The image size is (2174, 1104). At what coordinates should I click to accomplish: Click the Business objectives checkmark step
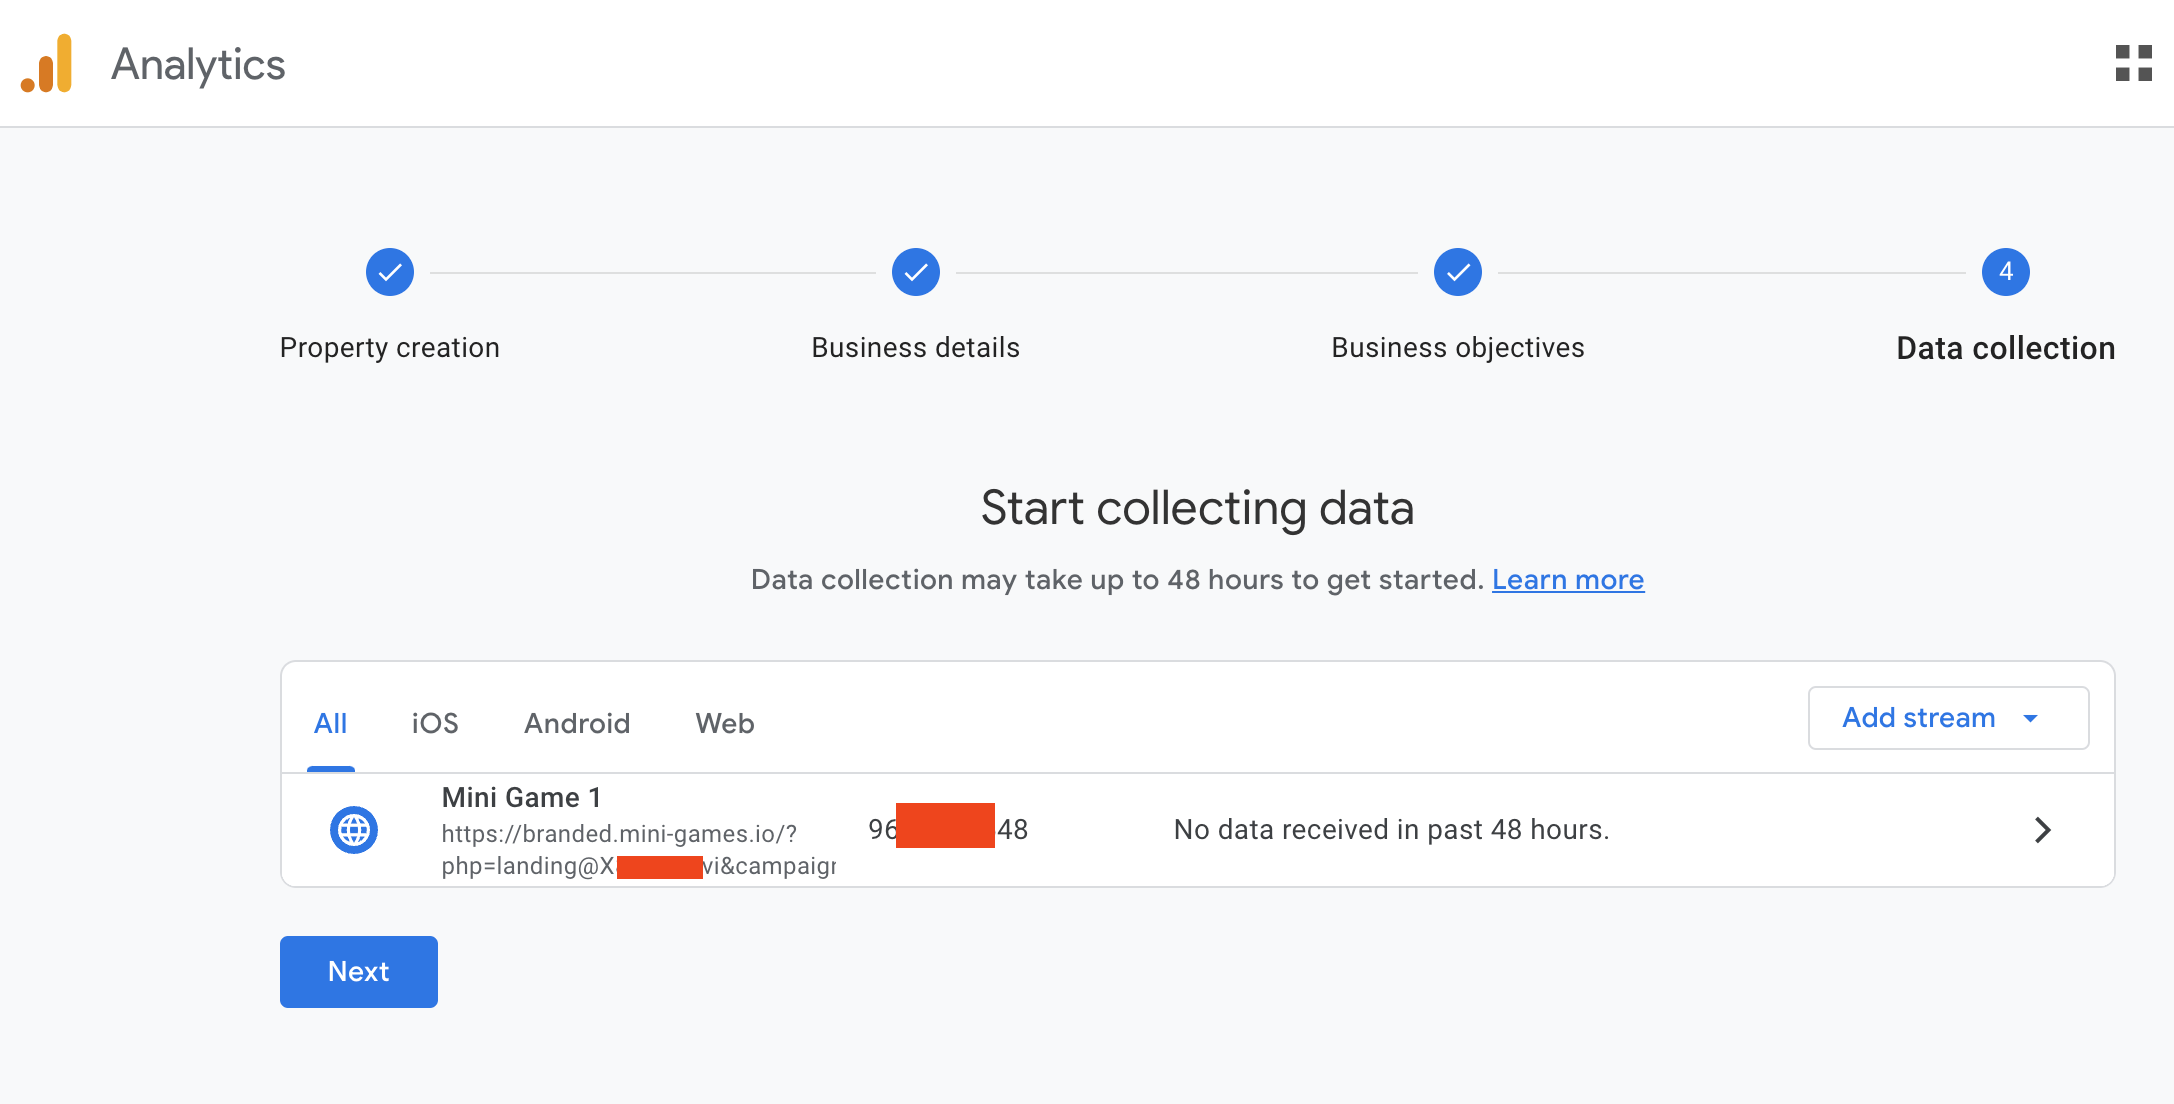click(1457, 272)
